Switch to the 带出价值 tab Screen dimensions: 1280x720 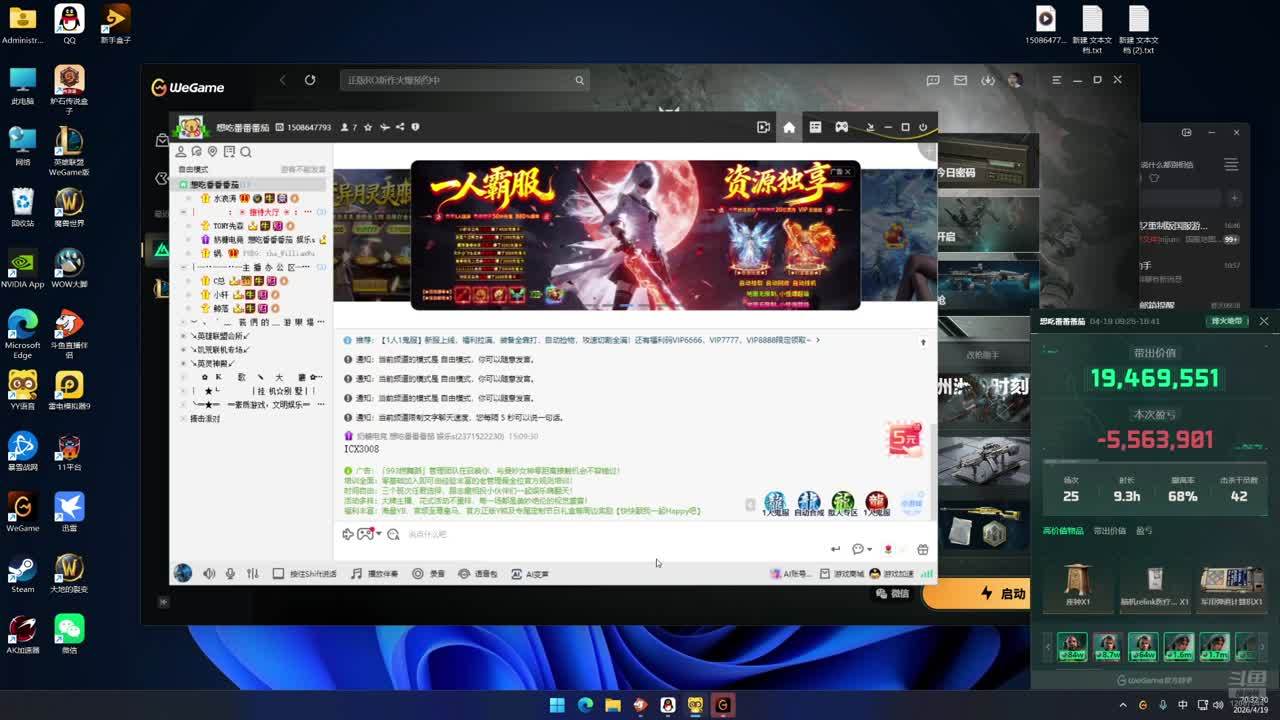coord(1109,531)
